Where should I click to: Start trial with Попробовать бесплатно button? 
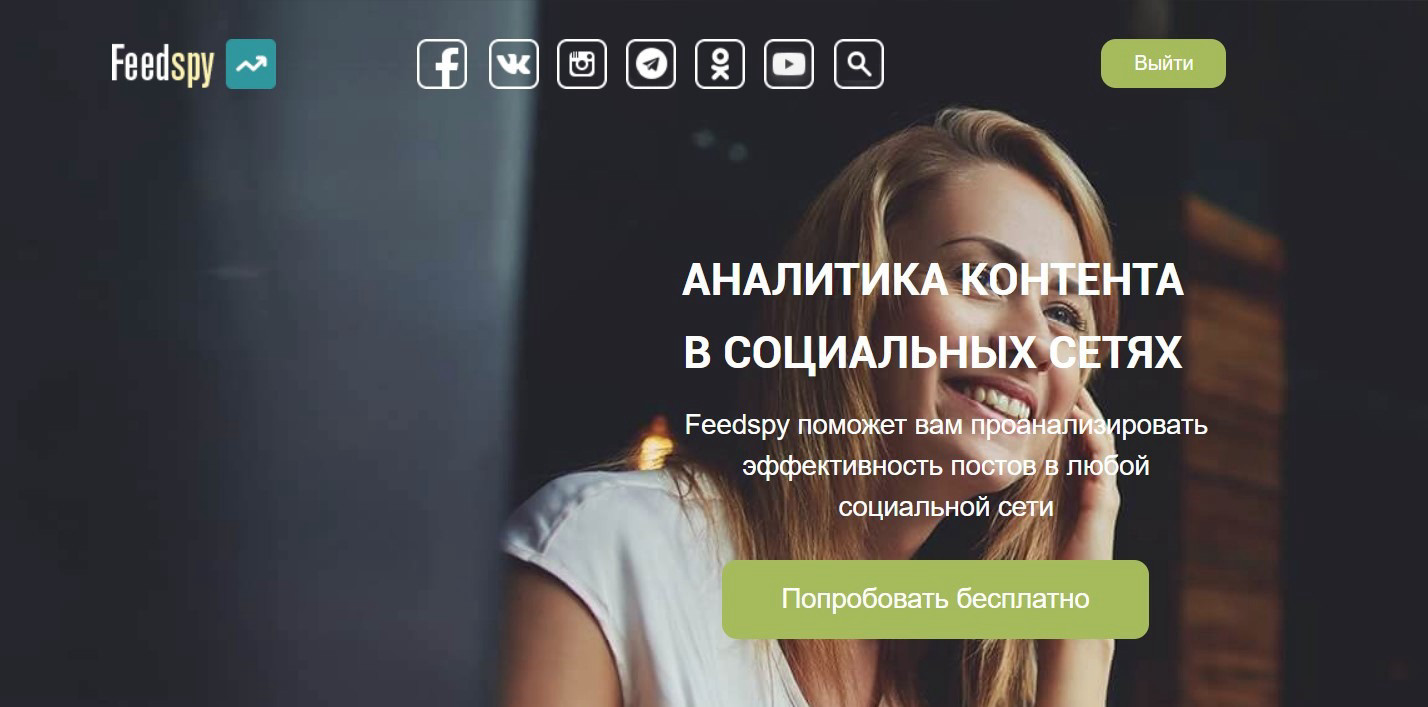click(935, 599)
